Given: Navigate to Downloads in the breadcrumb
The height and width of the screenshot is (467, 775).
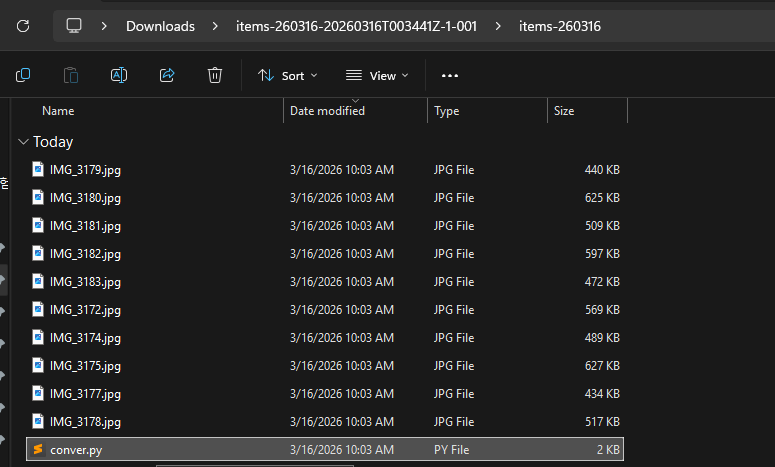Looking at the screenshot, I should 160,26.
